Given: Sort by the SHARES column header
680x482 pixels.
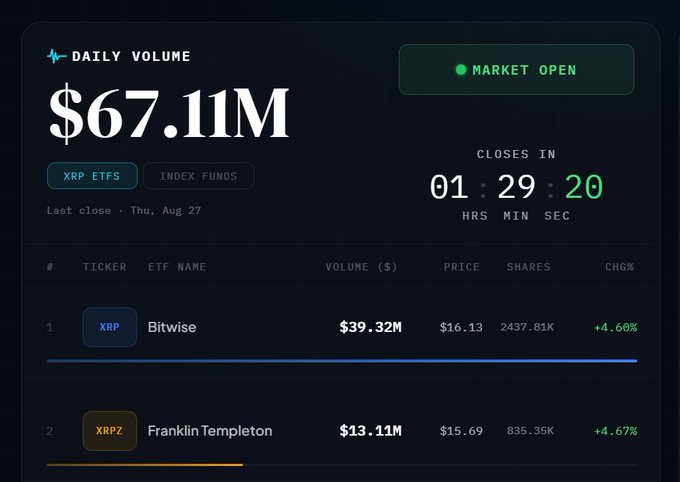Looking at the screenshot, I should (529, 267).
